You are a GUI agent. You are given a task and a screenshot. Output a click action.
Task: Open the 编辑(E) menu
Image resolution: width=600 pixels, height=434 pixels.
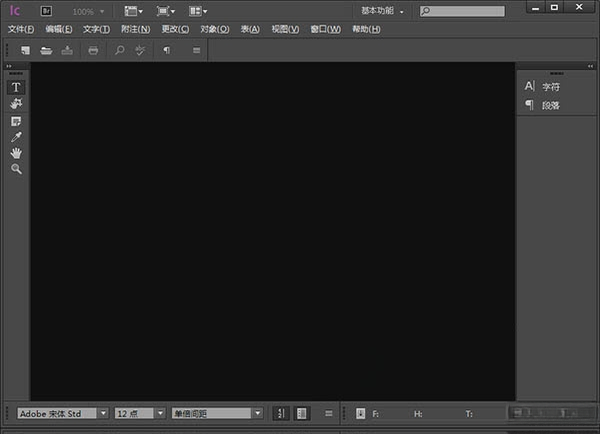[59, 29]
